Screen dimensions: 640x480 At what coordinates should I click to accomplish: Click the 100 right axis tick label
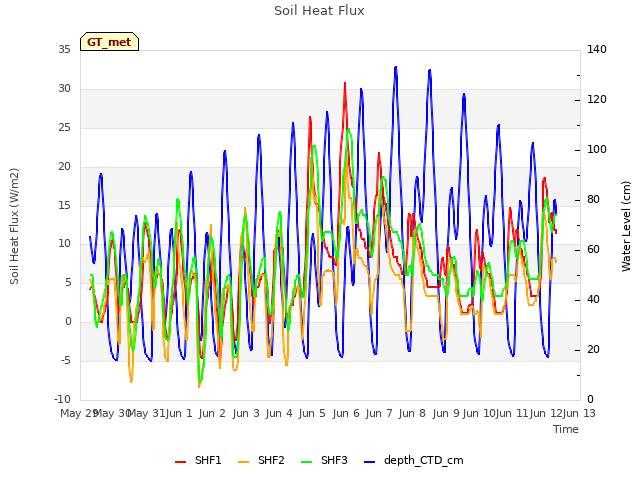[x=597, y=150]
